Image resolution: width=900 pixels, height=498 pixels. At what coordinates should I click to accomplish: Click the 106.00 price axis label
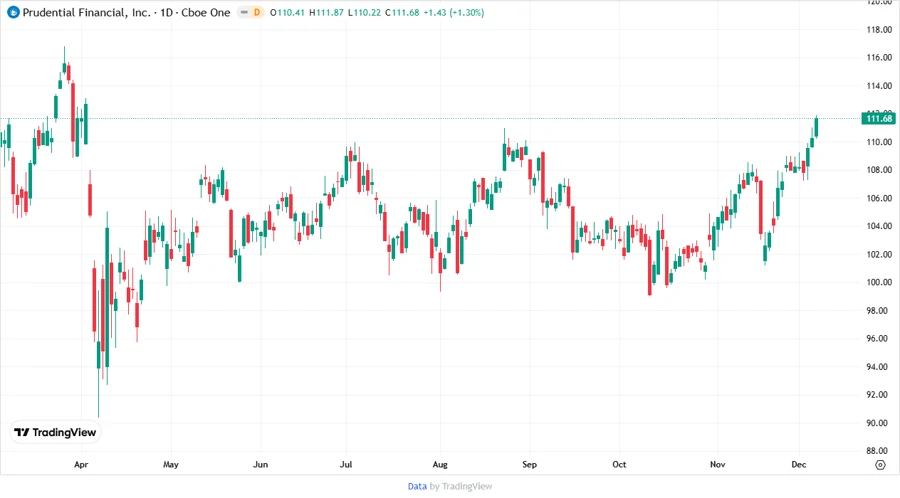tap(879, 198)
